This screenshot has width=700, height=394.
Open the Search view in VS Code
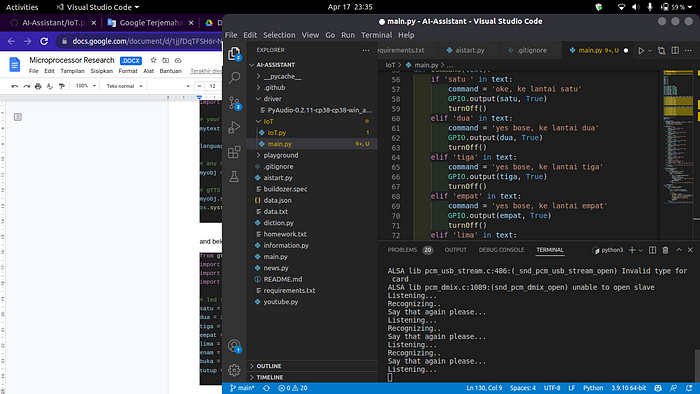[x=234, y=78]
